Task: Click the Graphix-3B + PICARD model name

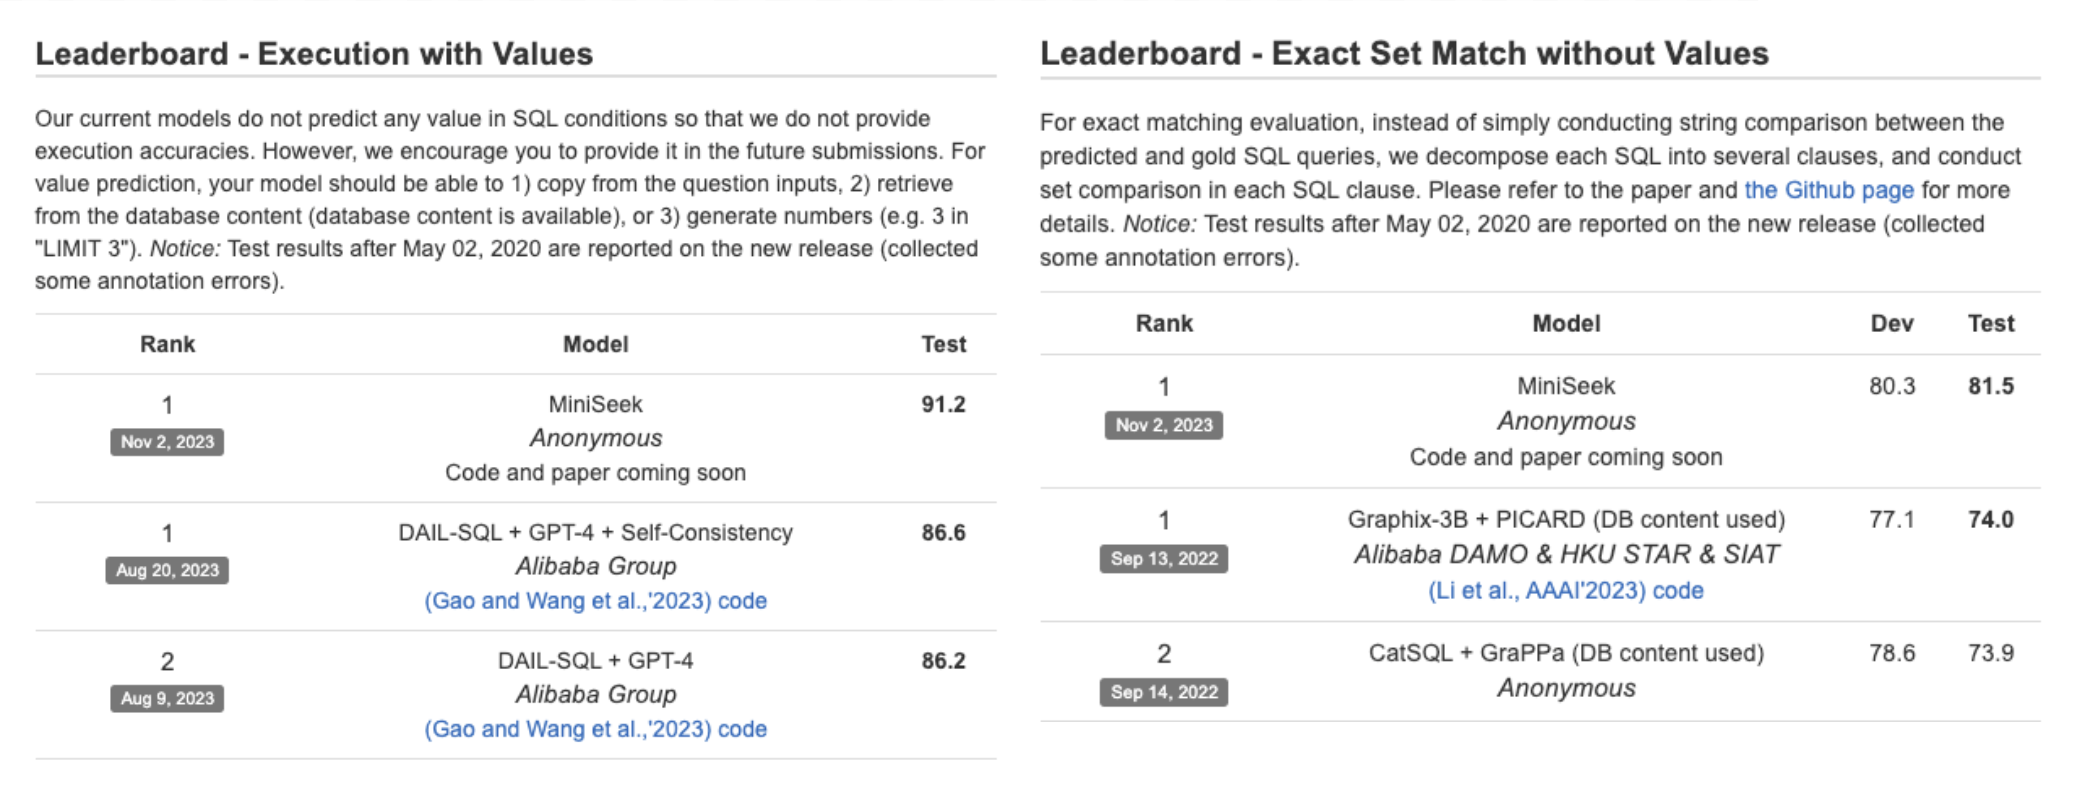Action: (1566, 520)
